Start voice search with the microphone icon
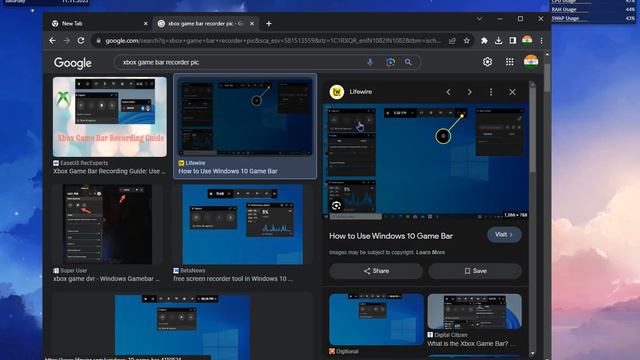Screen dimensions: 640x360 click(370, 62)
